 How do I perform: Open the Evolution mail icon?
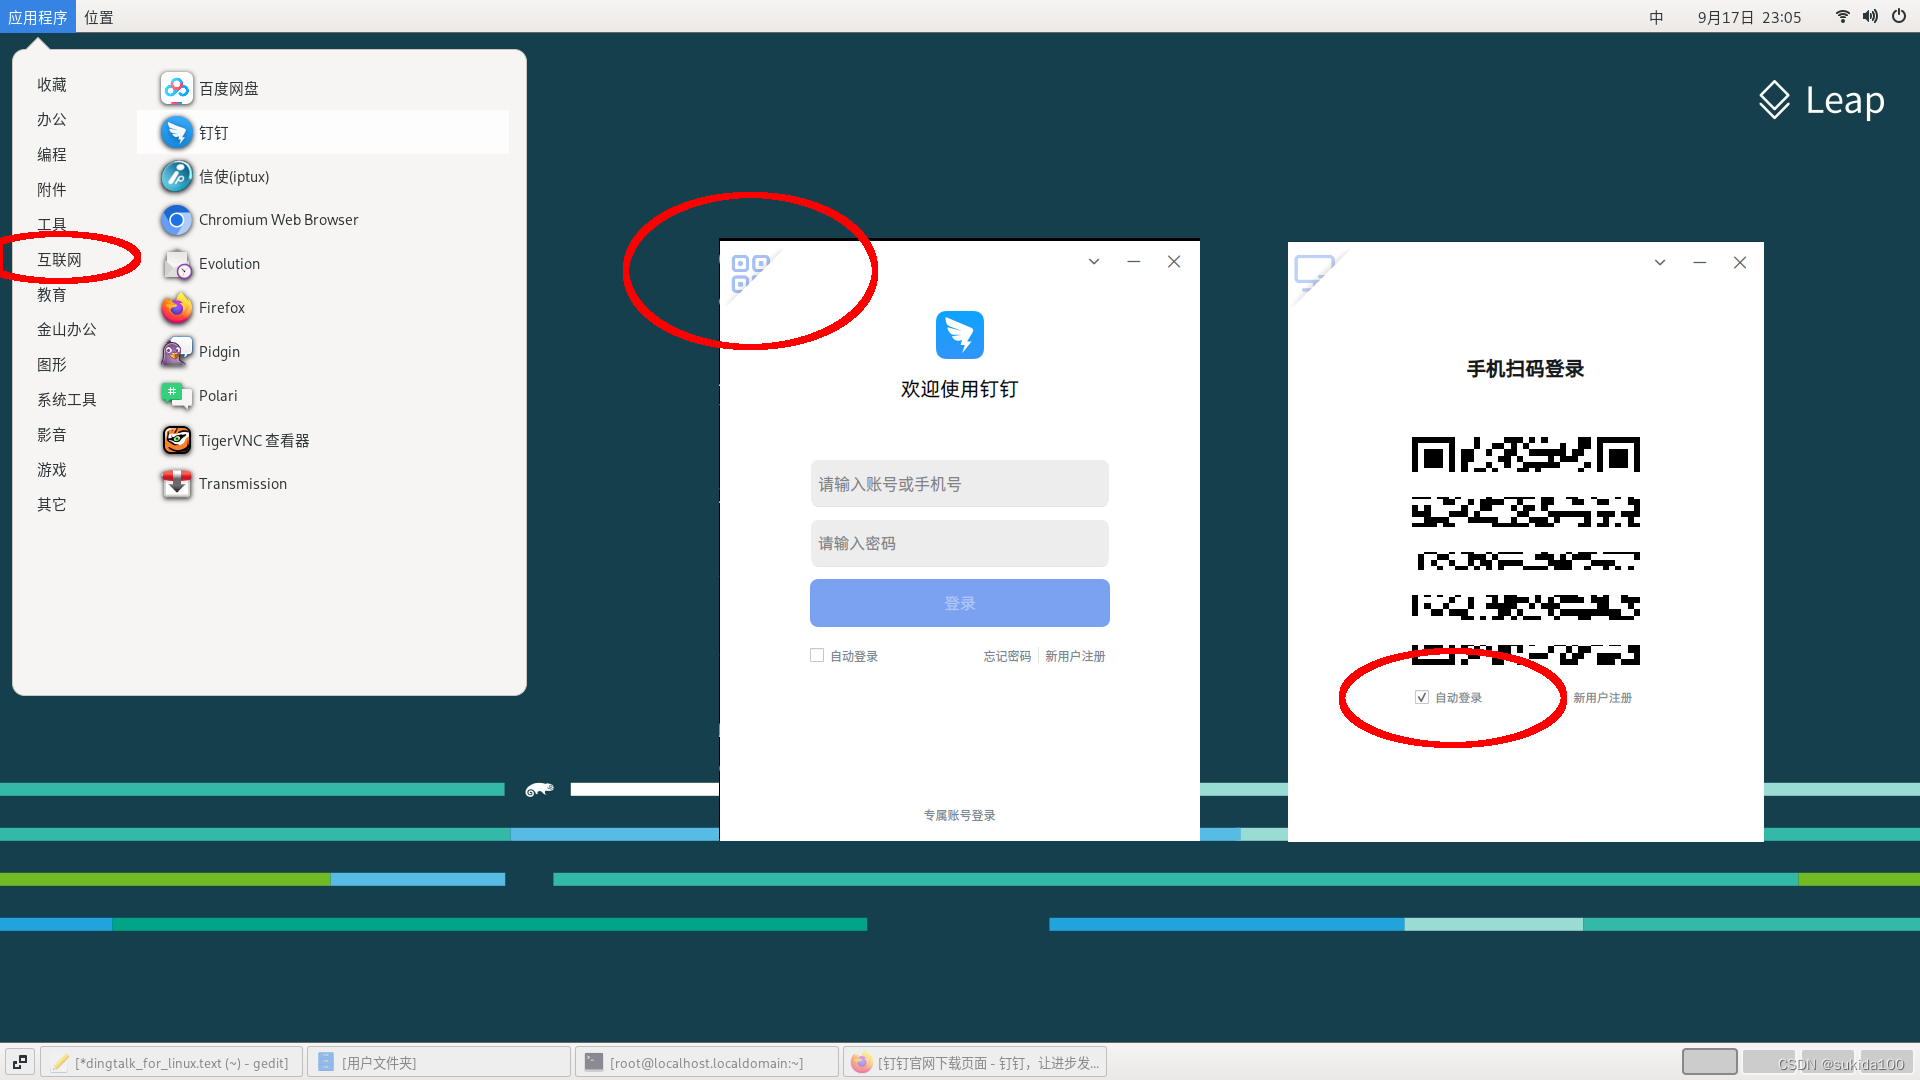coord(176,264)
